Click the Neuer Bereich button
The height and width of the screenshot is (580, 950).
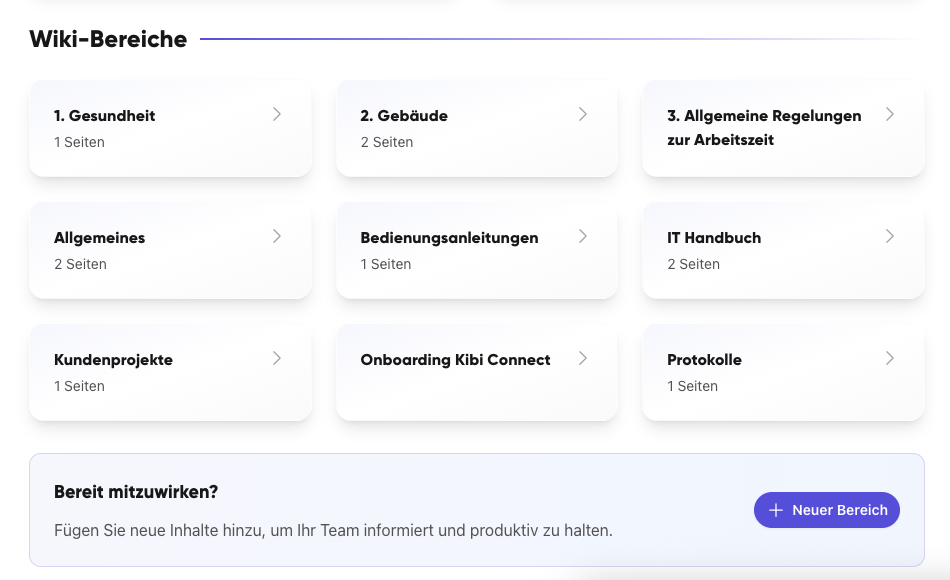tap(827, 510)
